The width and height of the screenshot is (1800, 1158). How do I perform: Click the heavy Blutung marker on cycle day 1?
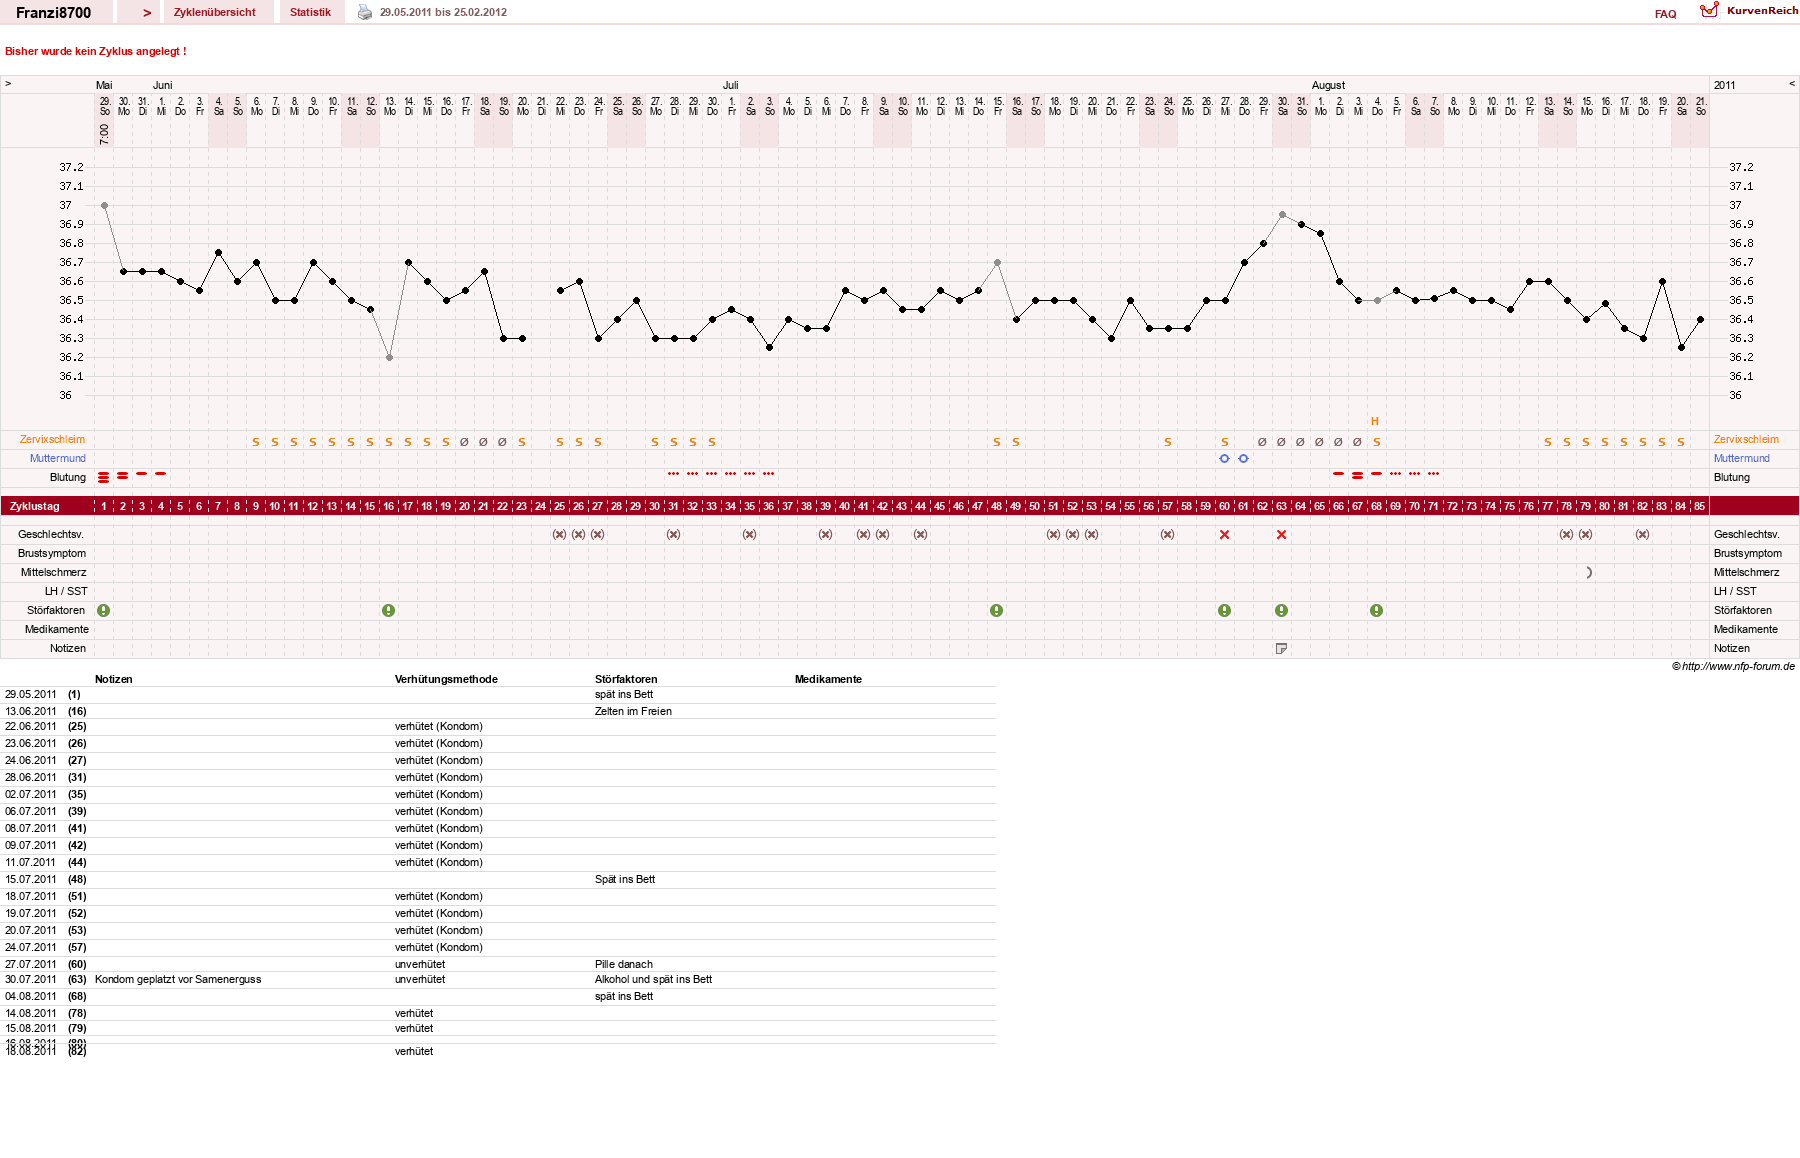104,477
